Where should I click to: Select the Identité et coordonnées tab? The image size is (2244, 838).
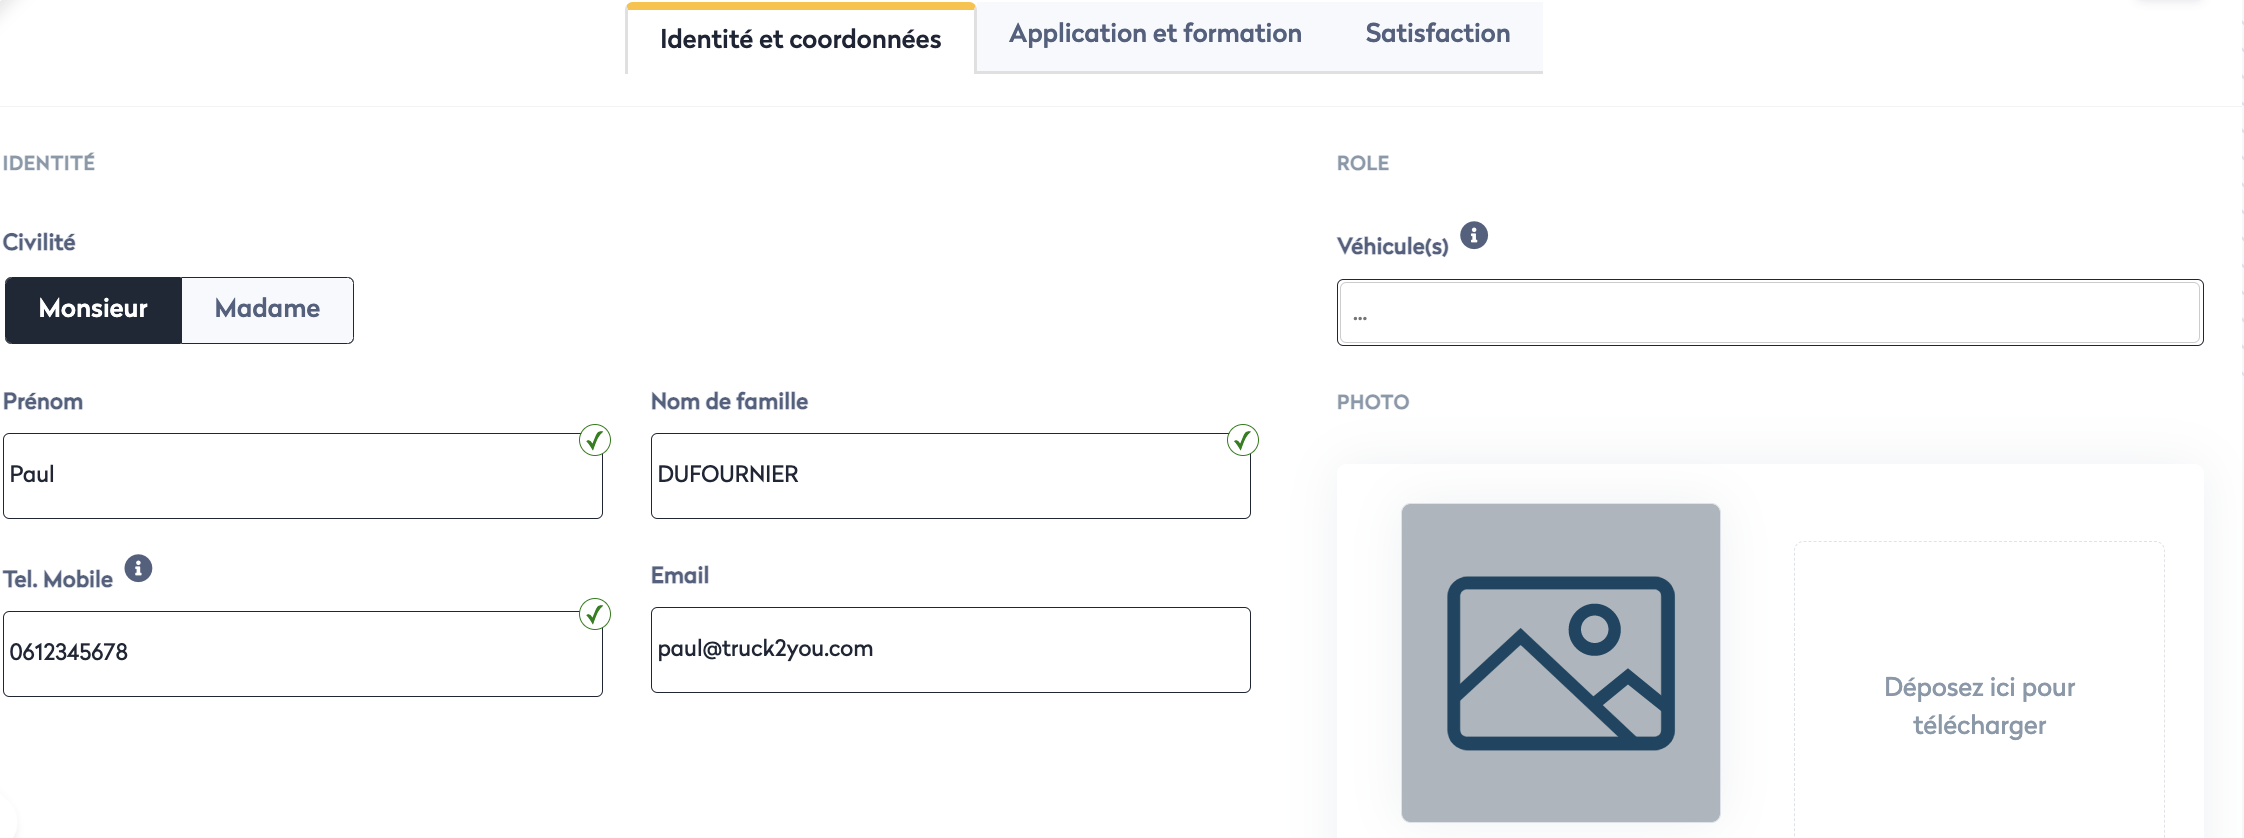(800, 40)
